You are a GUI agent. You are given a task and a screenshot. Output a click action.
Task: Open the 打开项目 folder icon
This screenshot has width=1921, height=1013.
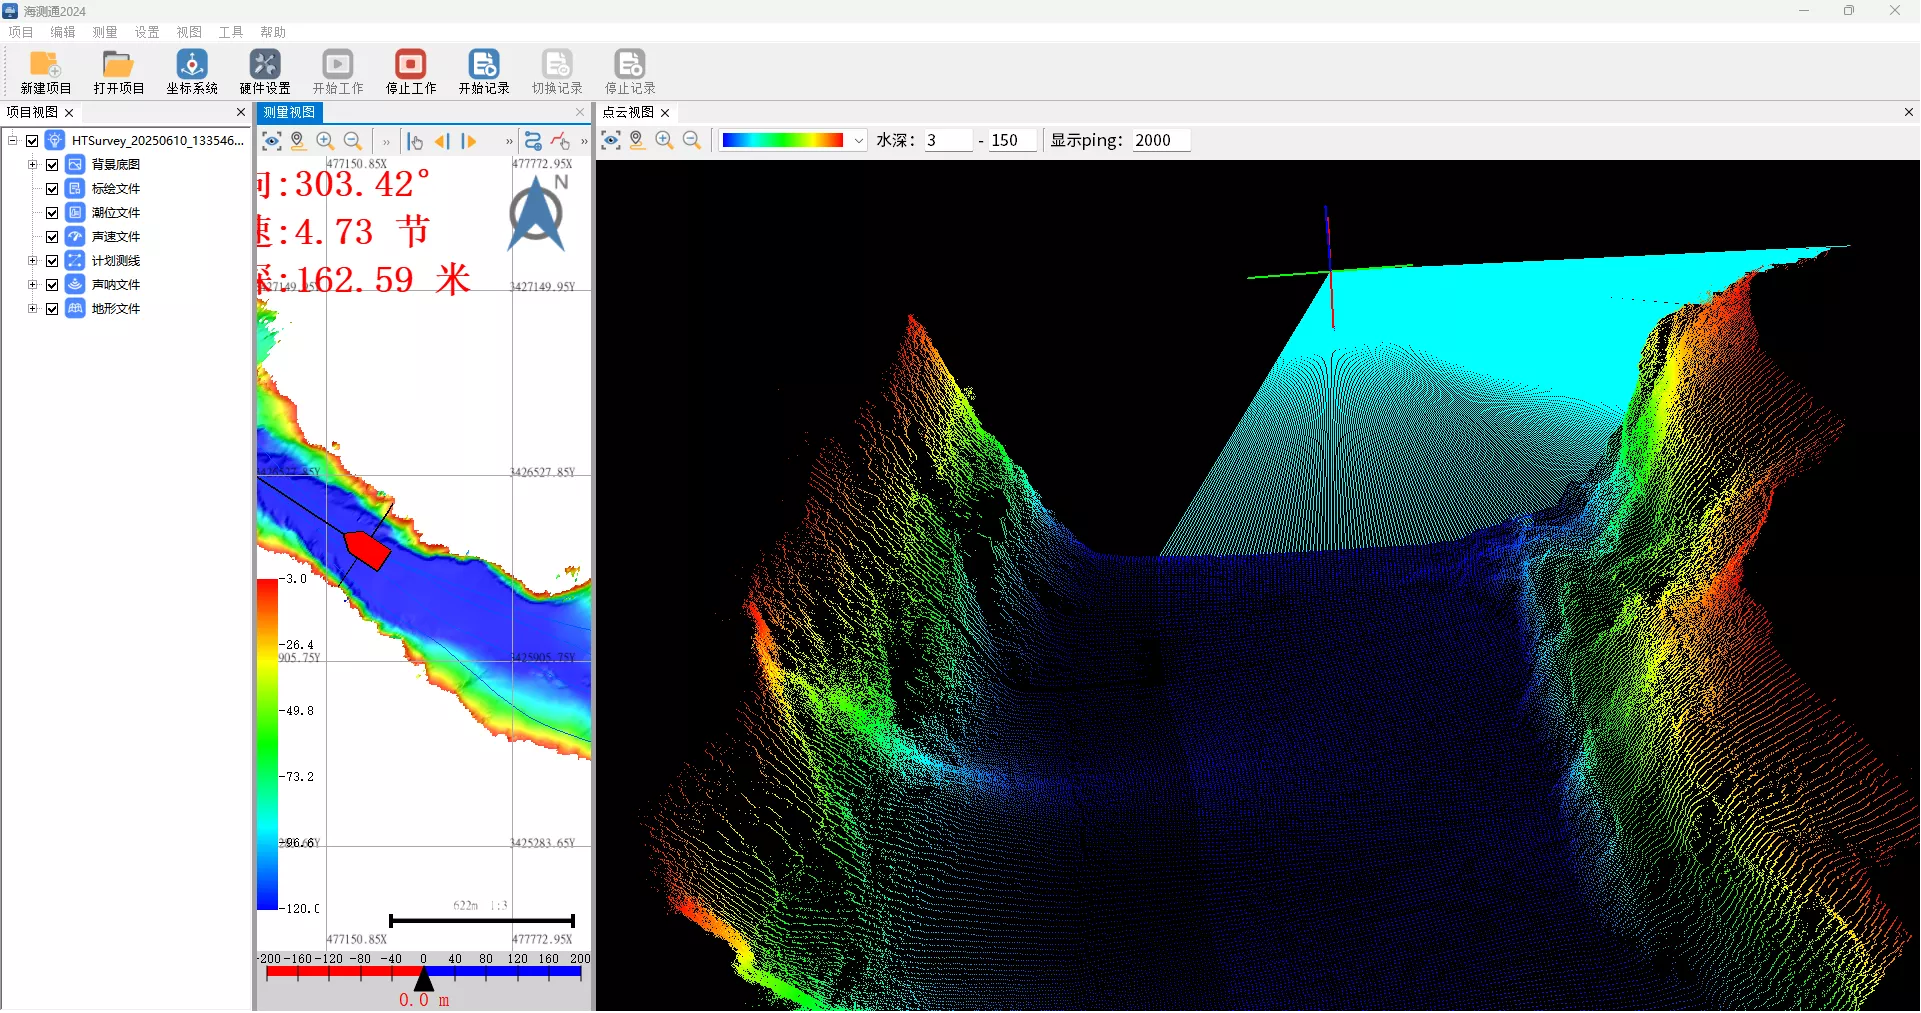pos(118,64)
